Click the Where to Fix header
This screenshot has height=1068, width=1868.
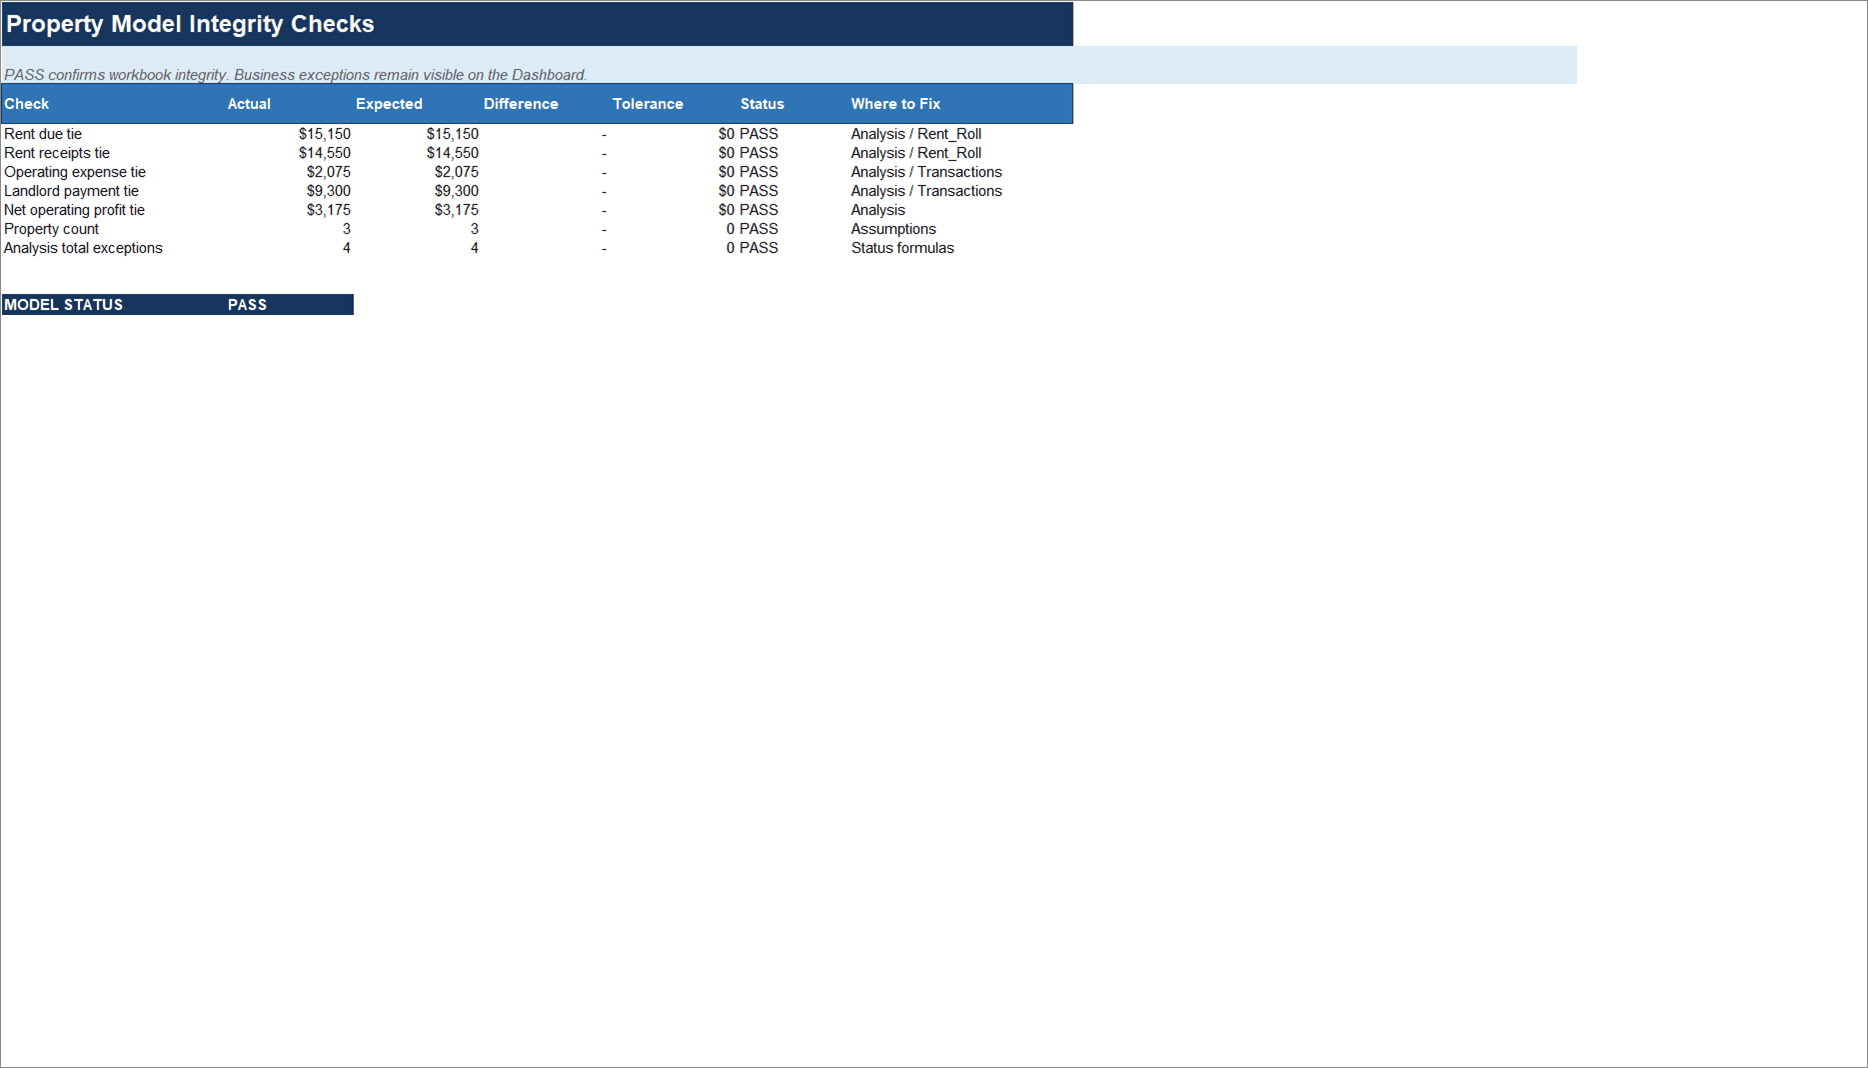896,104
